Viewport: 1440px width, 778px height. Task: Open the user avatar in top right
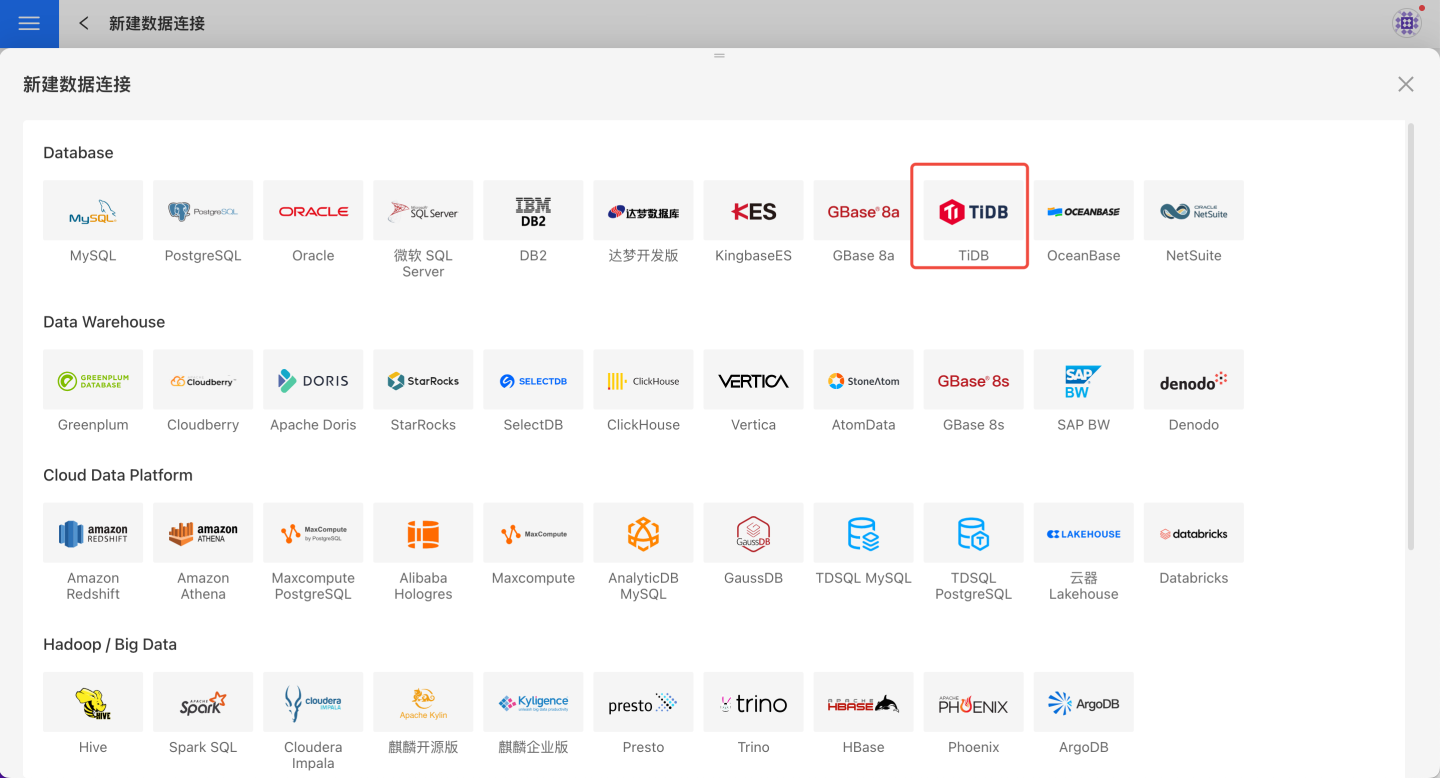click(1407, 23)
